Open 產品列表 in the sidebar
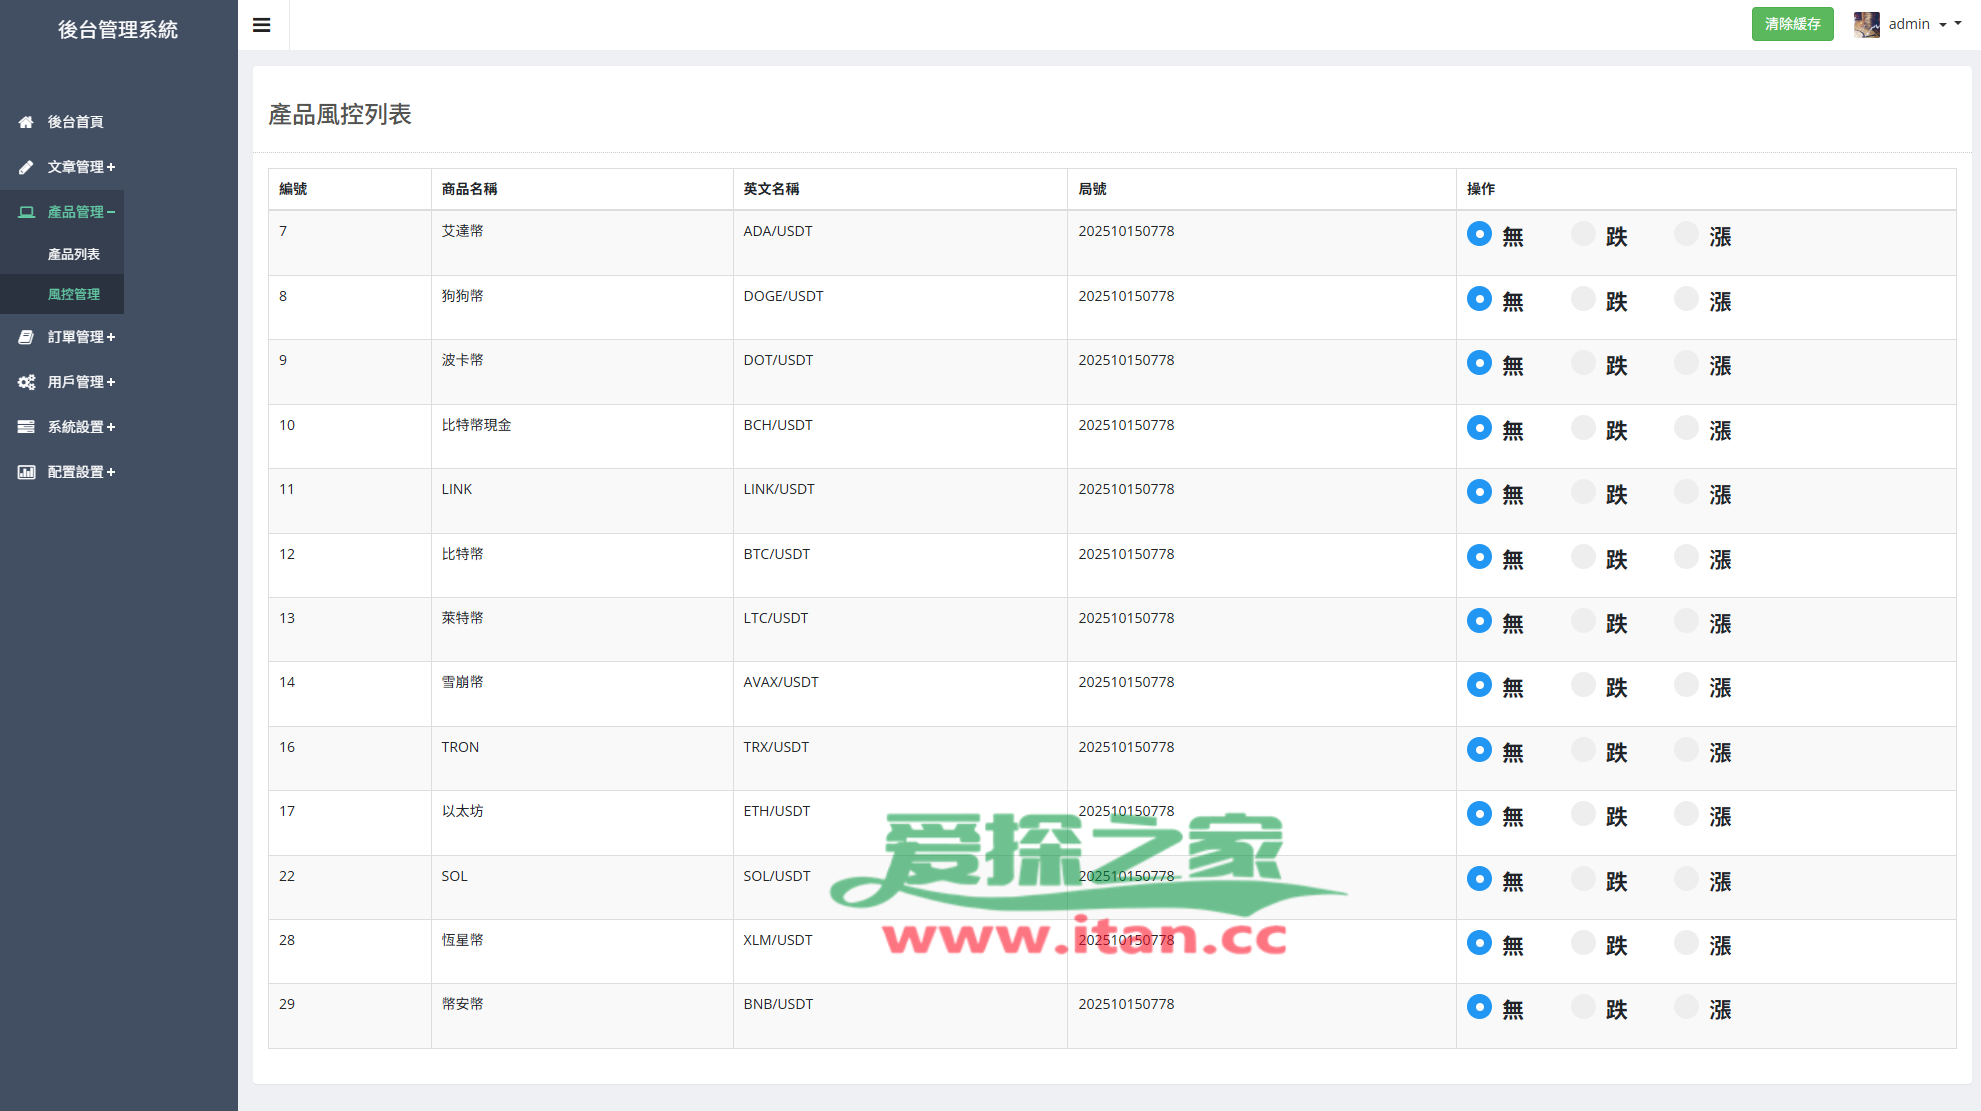Image resolution: width=1981 pixels, height=1111 pixels. 74,254
